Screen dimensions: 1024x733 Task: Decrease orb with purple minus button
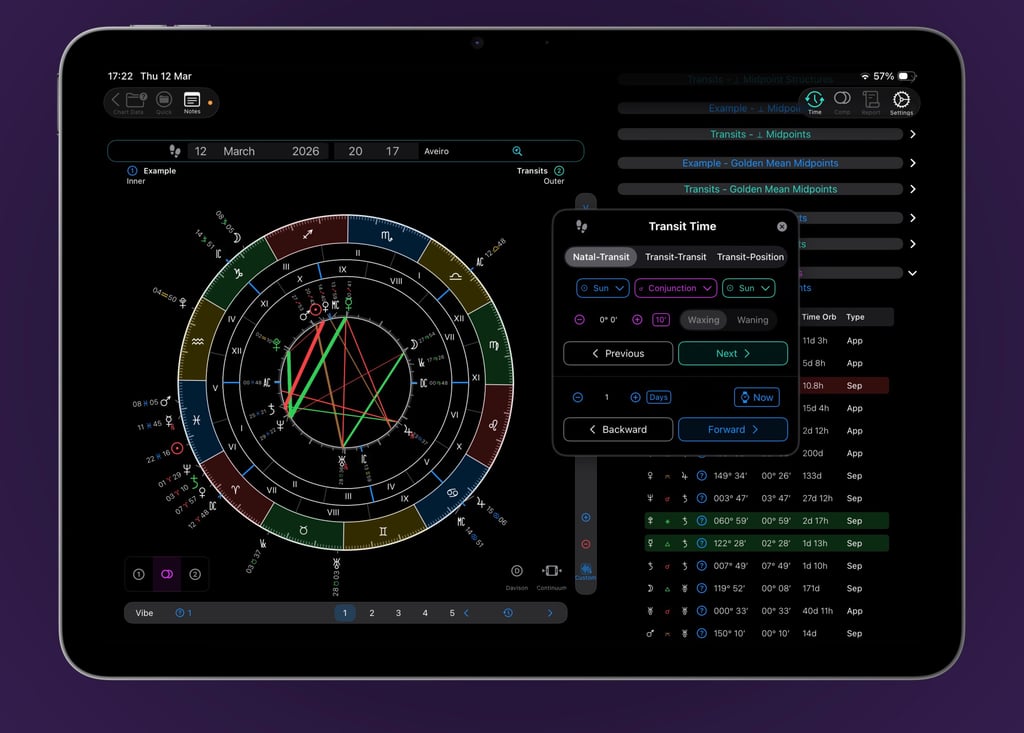(579, 319)
